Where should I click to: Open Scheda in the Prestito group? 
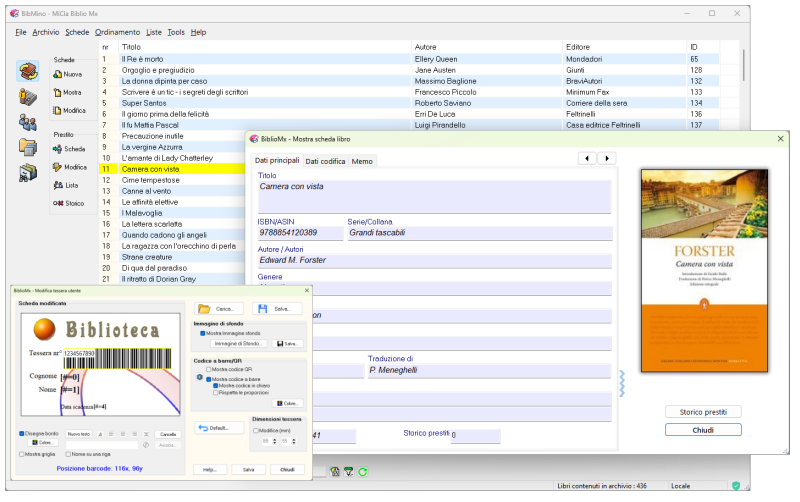coord(69,149)
